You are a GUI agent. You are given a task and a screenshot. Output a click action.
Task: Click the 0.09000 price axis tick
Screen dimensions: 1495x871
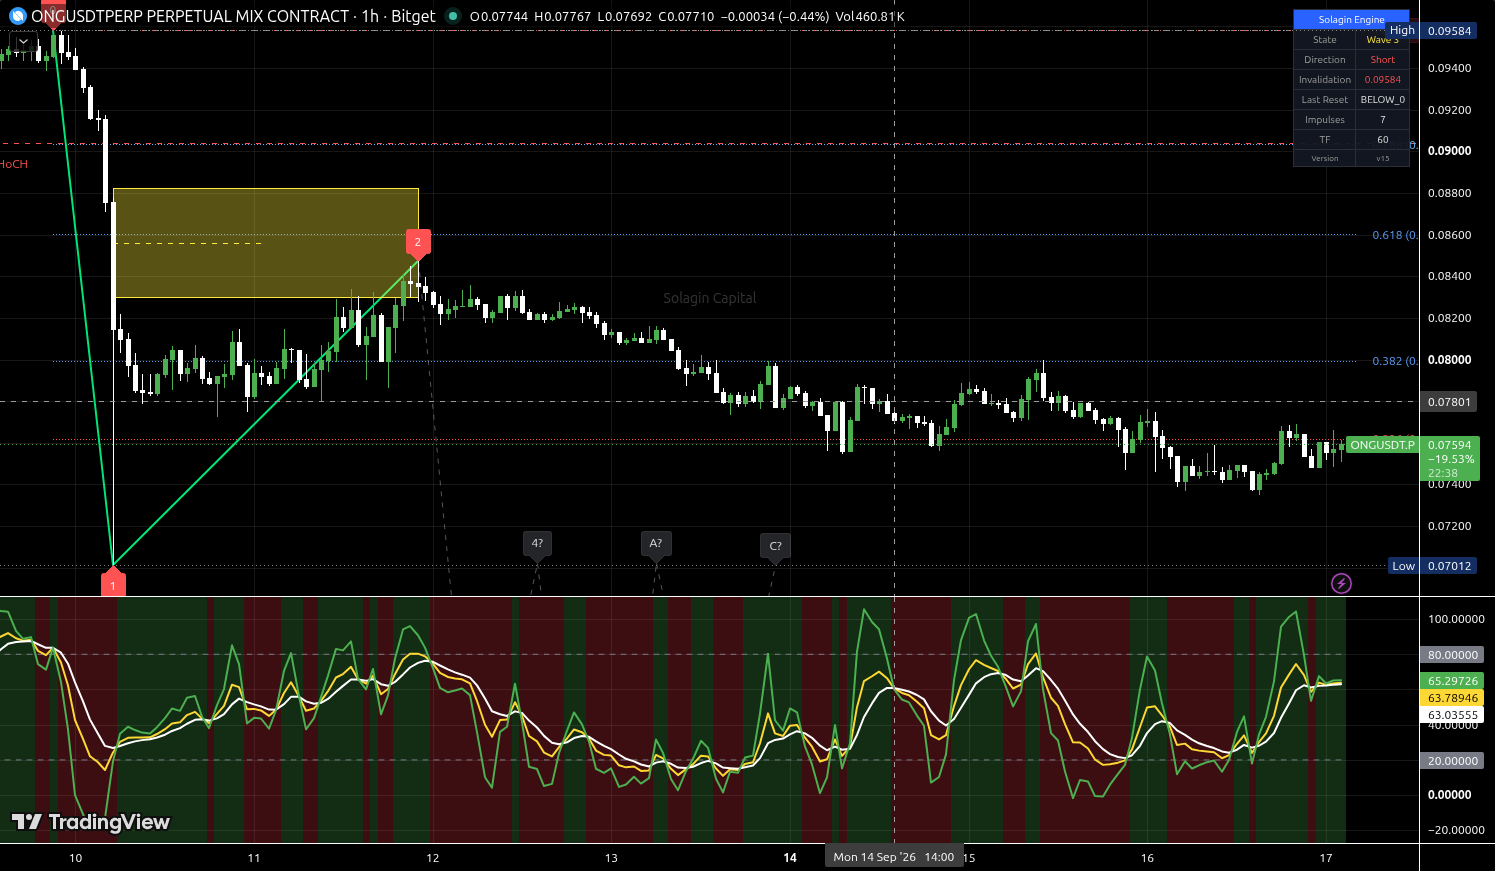(x=1449, y=151)
